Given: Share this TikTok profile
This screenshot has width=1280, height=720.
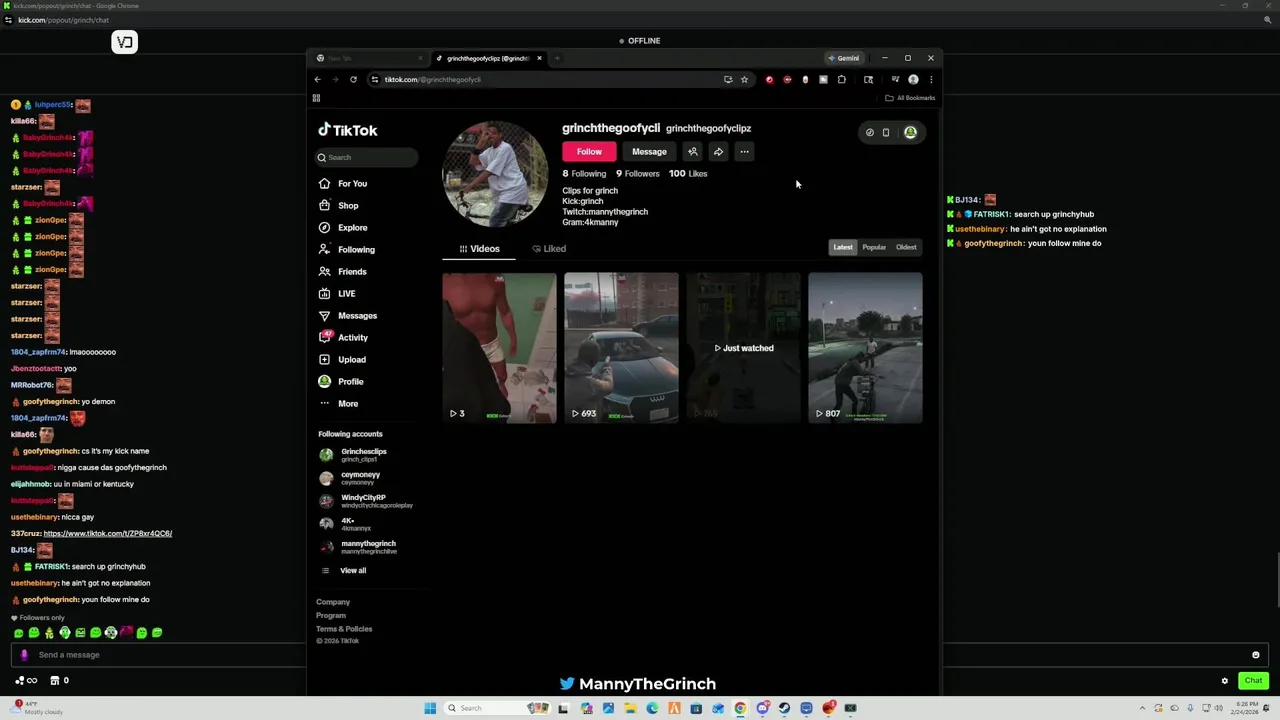Looking at the screenshot, I should click(718, 152).
